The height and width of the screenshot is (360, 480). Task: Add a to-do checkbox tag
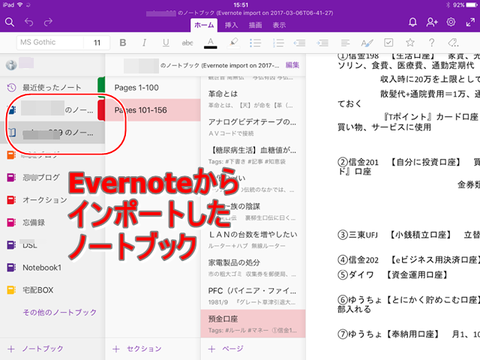389,43
